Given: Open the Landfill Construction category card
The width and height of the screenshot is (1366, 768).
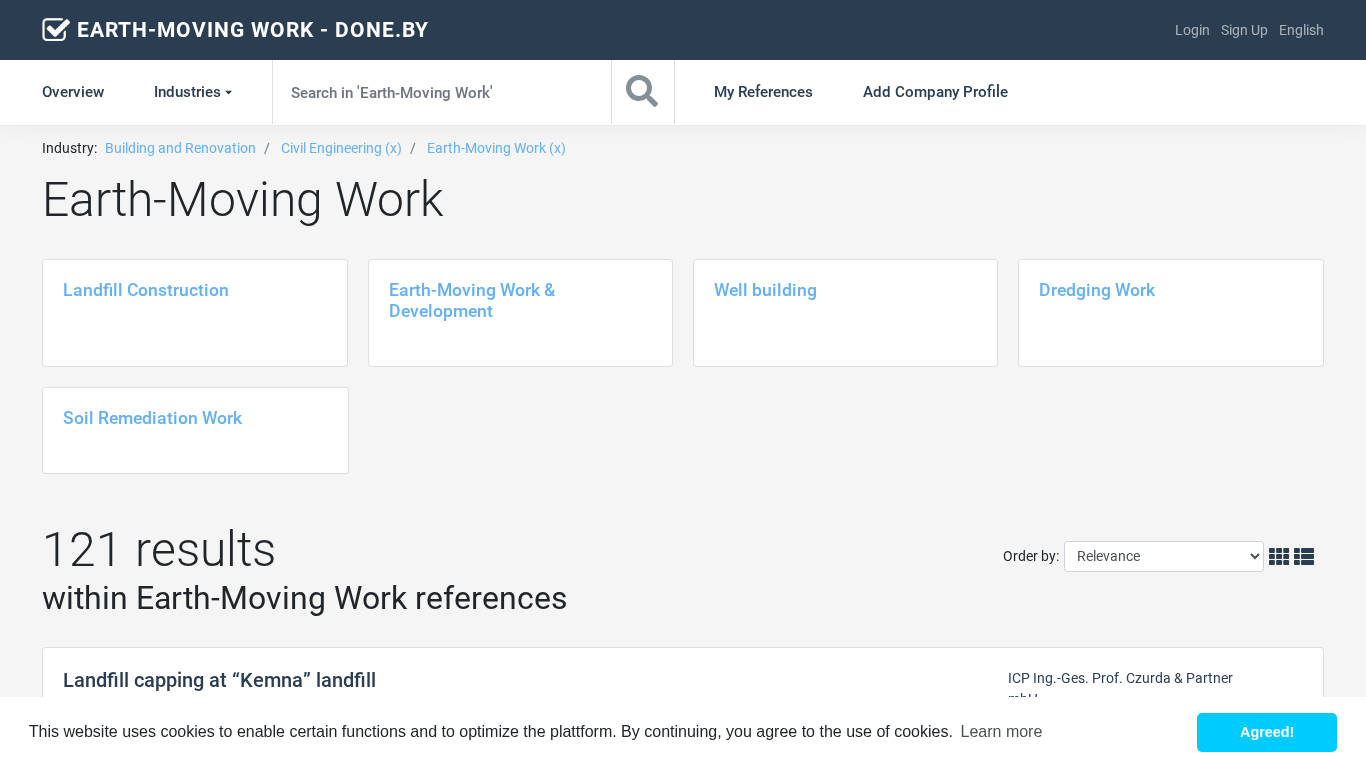Looking at the screenshot, I should coord(146,290).
